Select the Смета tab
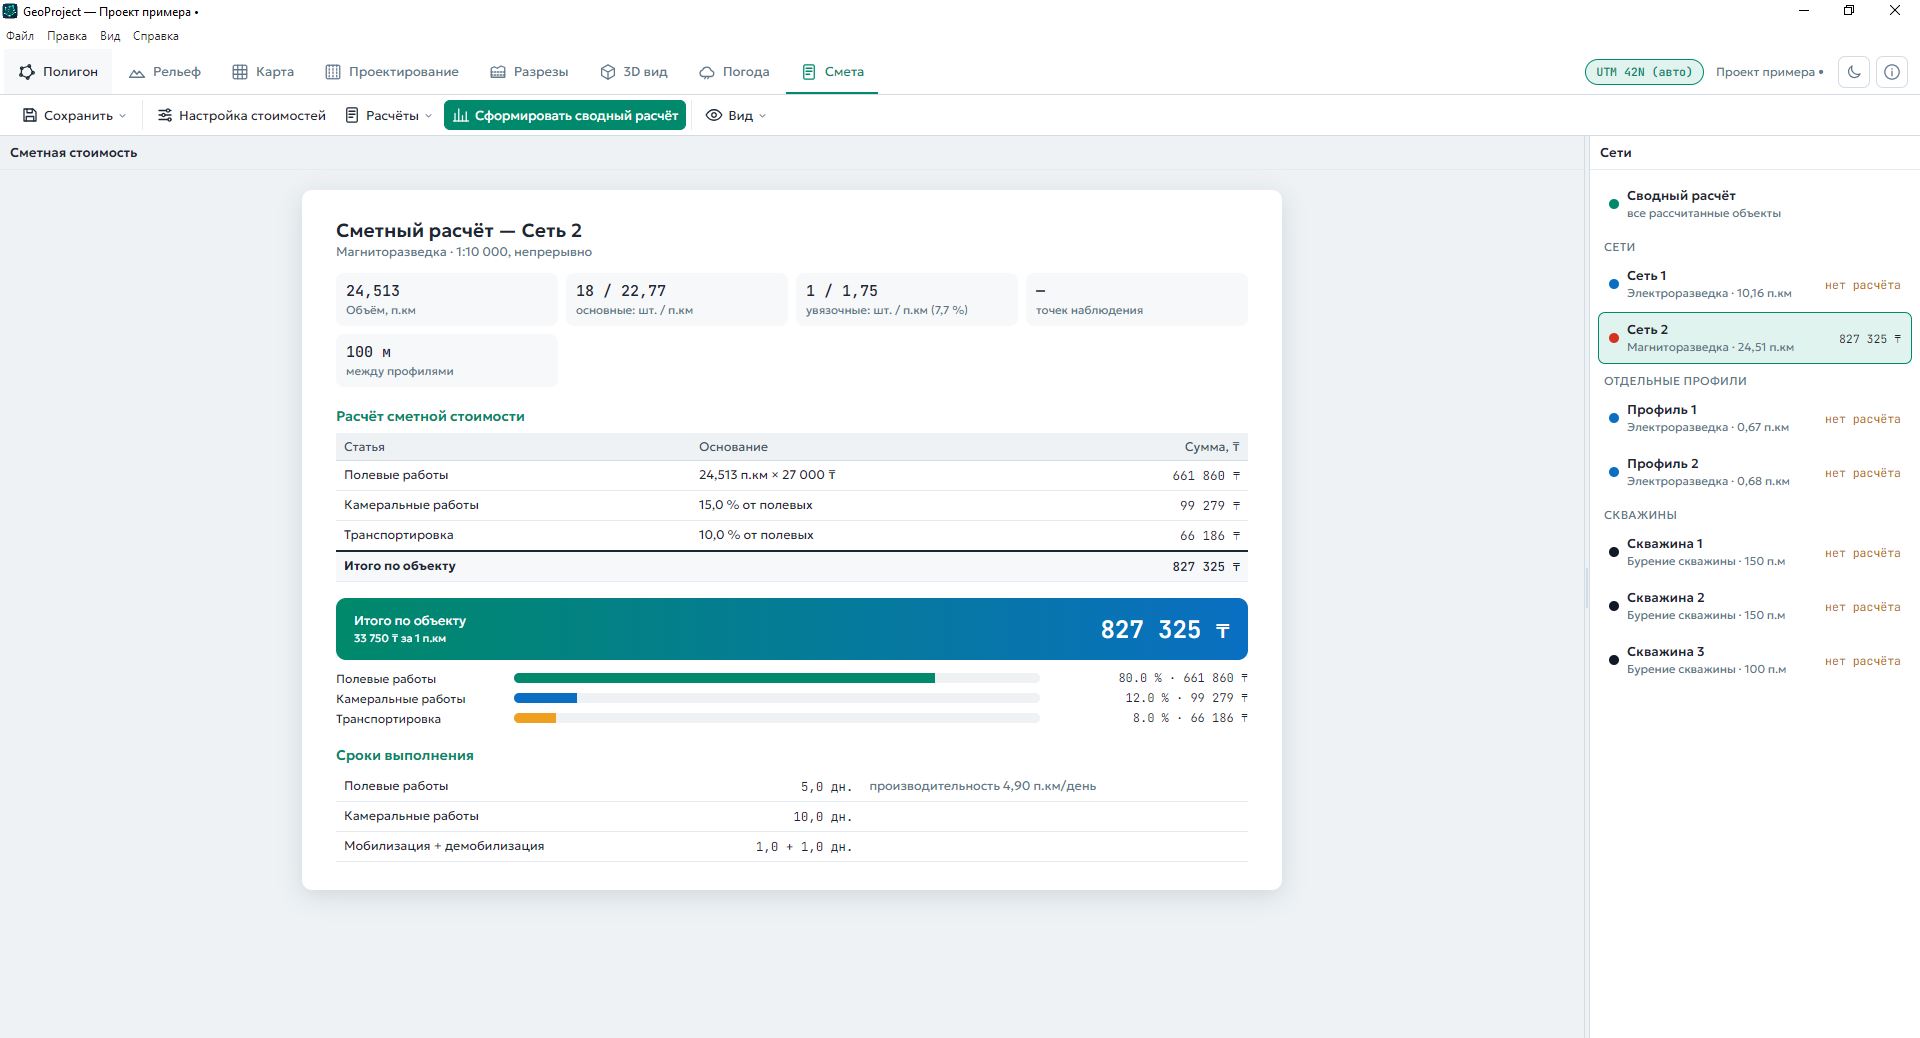 (832, 72)
